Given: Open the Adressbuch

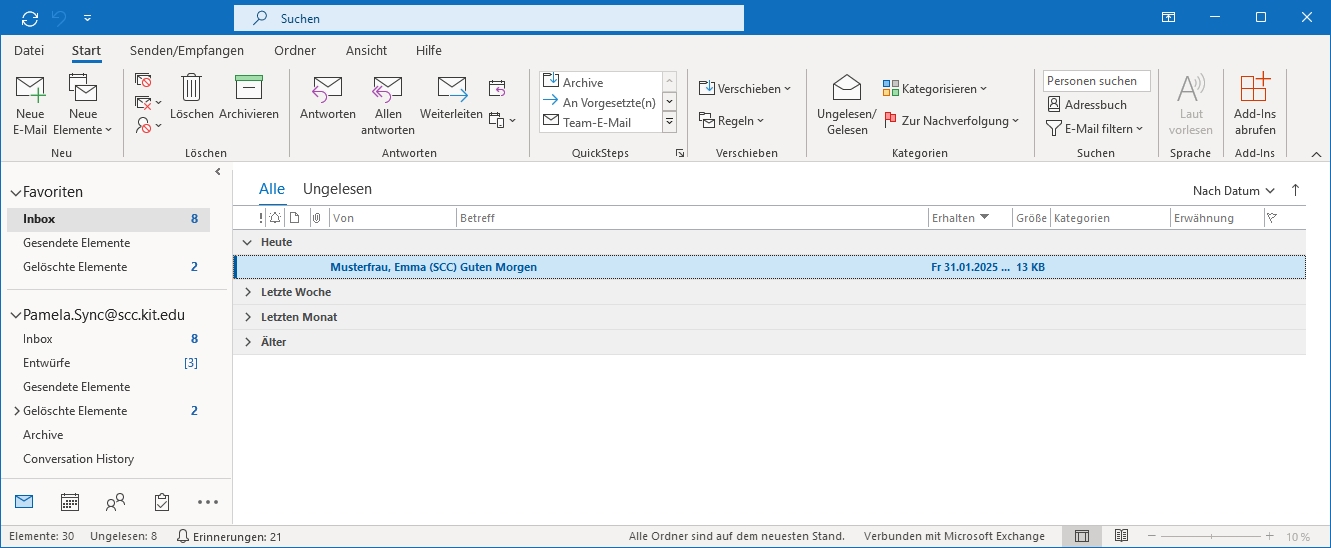Looking at the screenshot, I should point(1087,104).
